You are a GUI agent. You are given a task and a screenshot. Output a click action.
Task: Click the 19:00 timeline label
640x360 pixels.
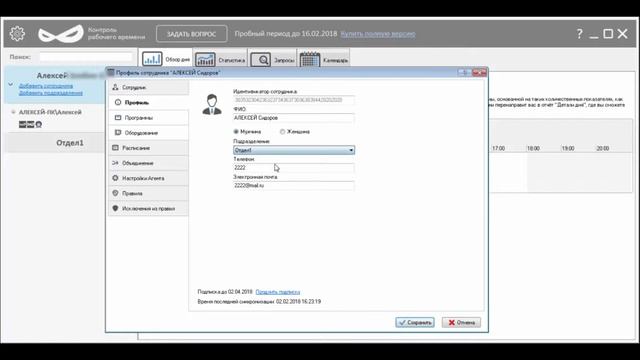tap(568, 148)
